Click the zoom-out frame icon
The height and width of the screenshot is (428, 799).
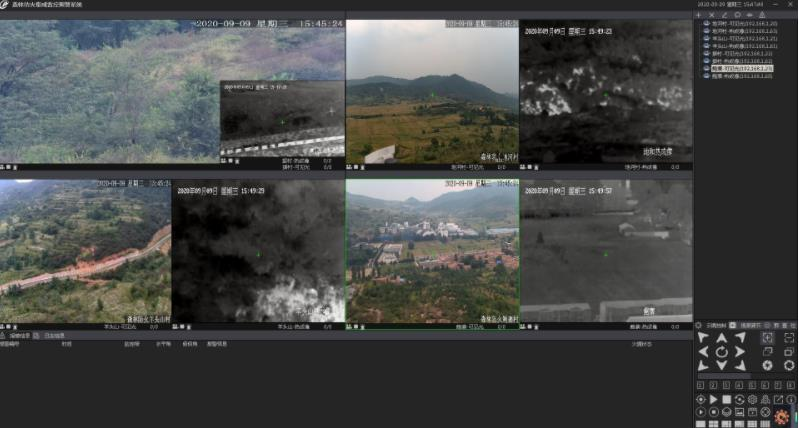tap(789, 338)
